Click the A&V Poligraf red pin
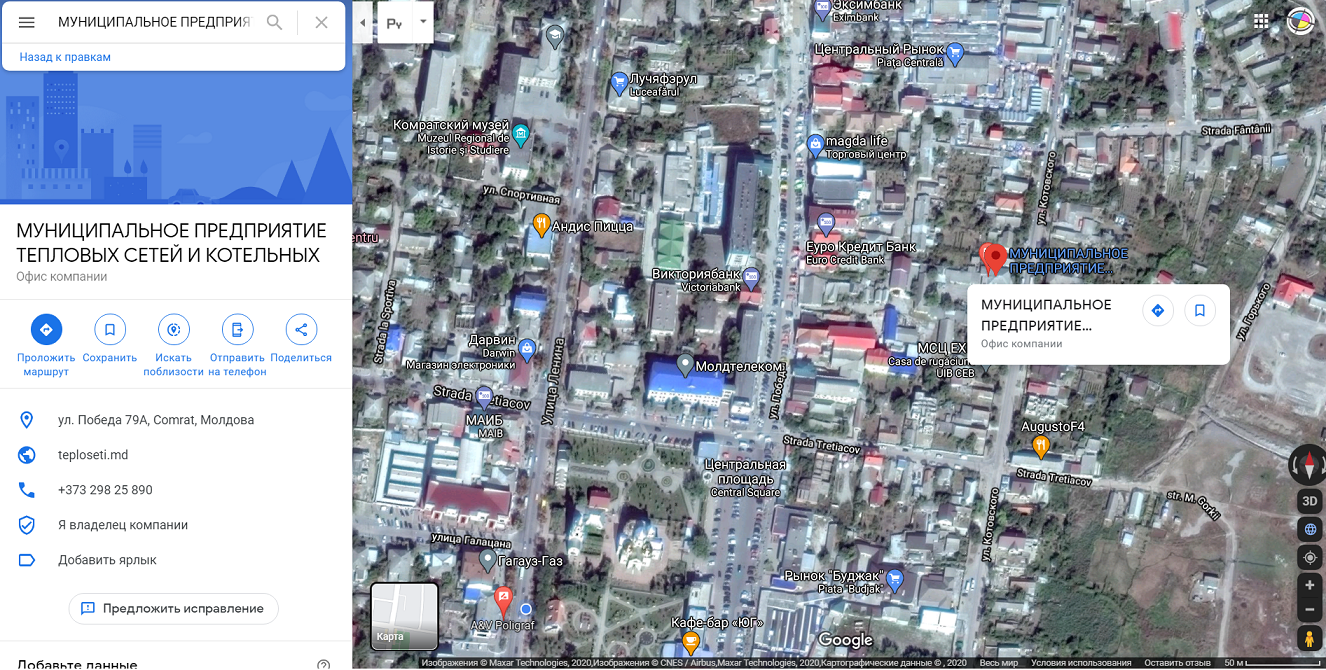 pos(503,601)
